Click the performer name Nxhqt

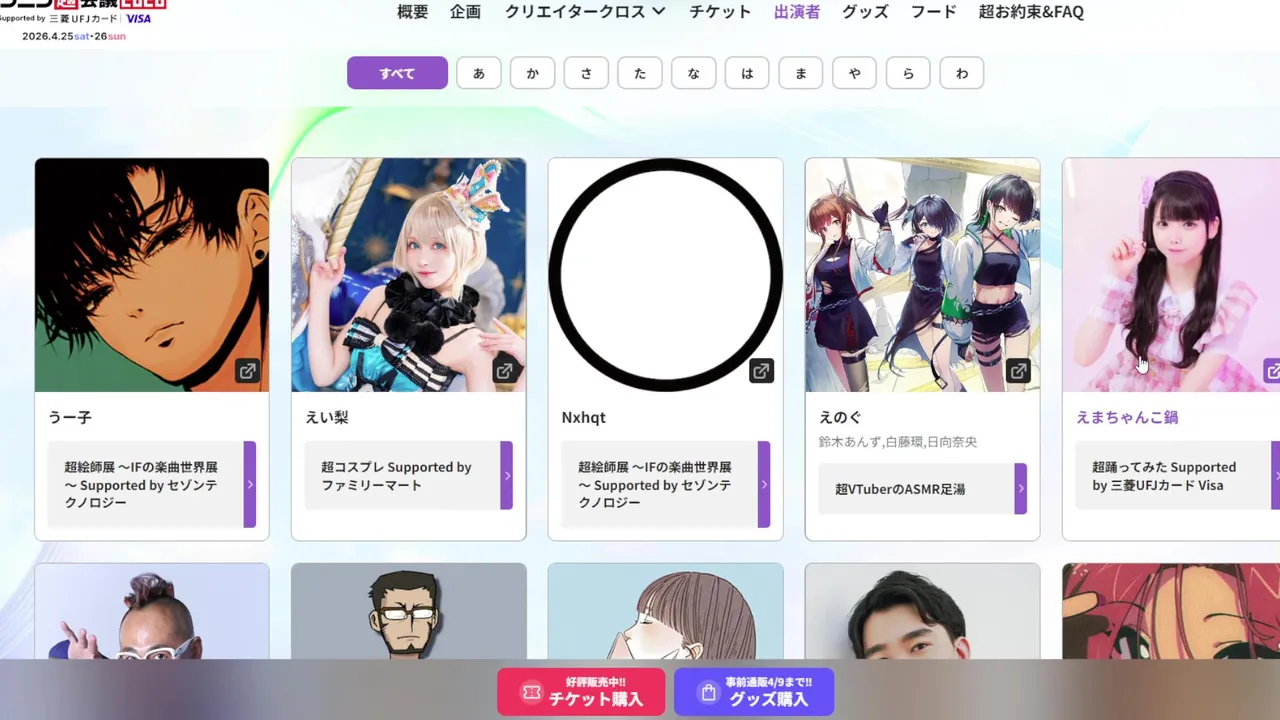584,417
